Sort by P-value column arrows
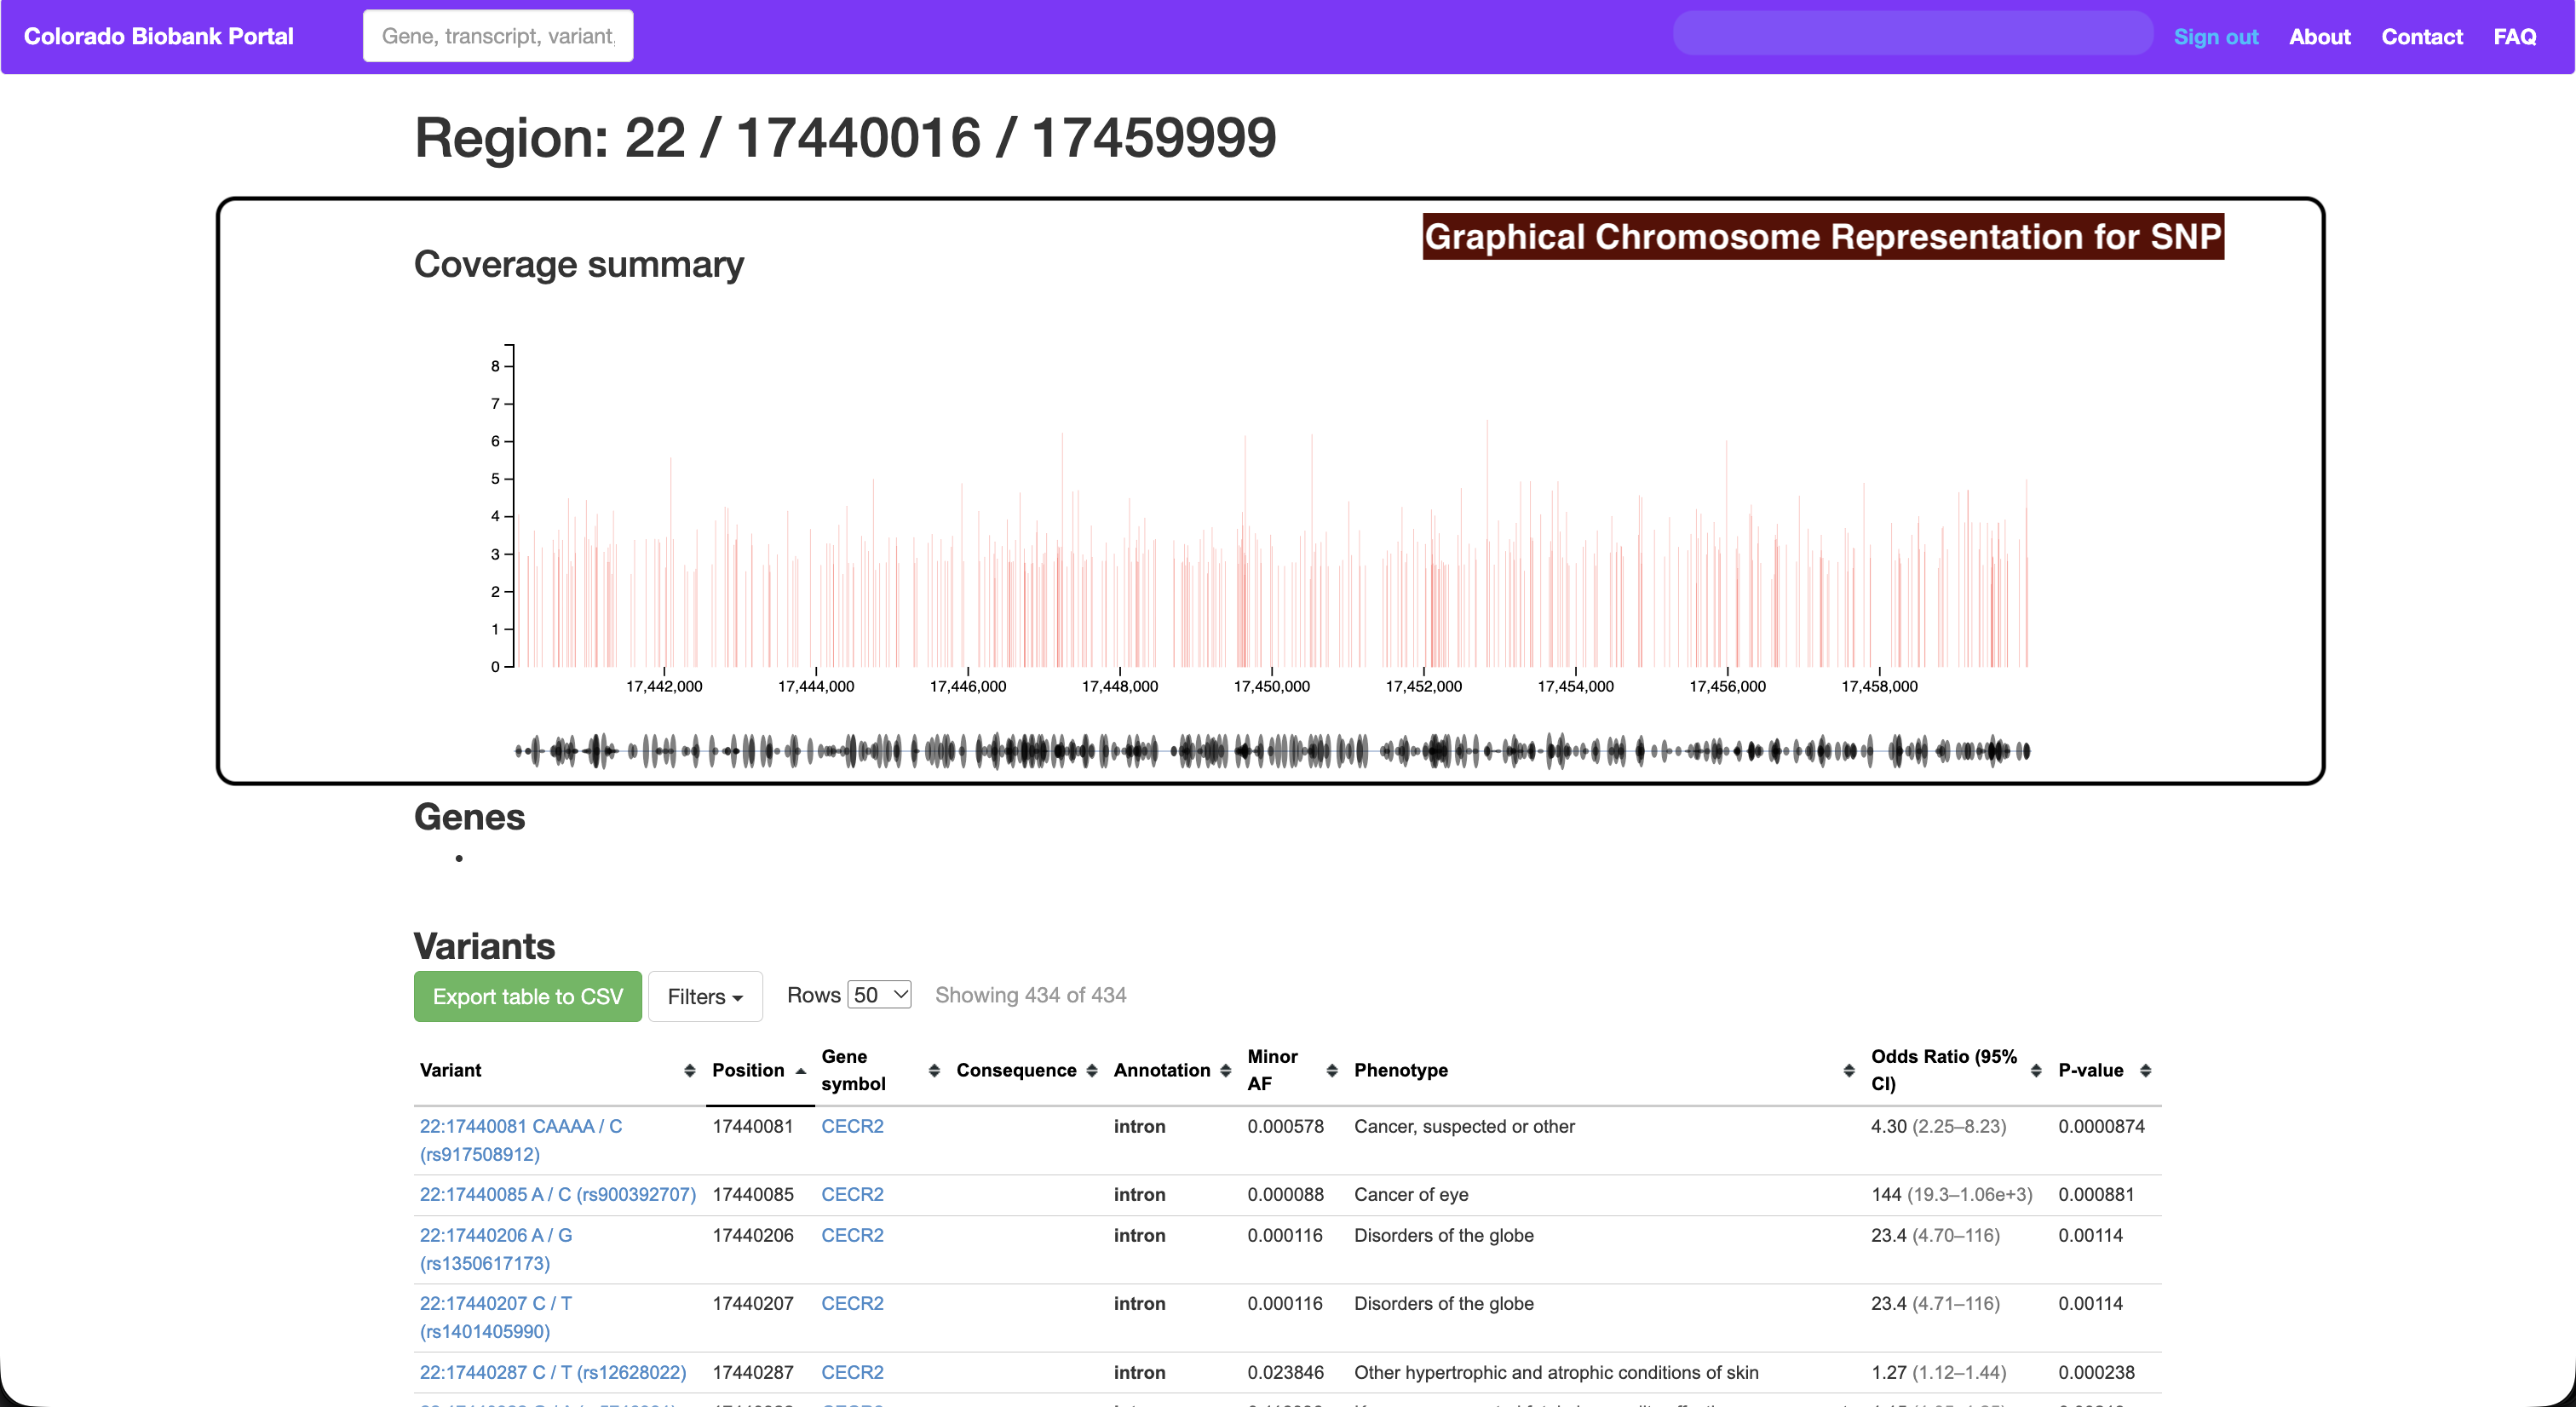This screenshot has height=1407, width=2576. (2145, 1071)
